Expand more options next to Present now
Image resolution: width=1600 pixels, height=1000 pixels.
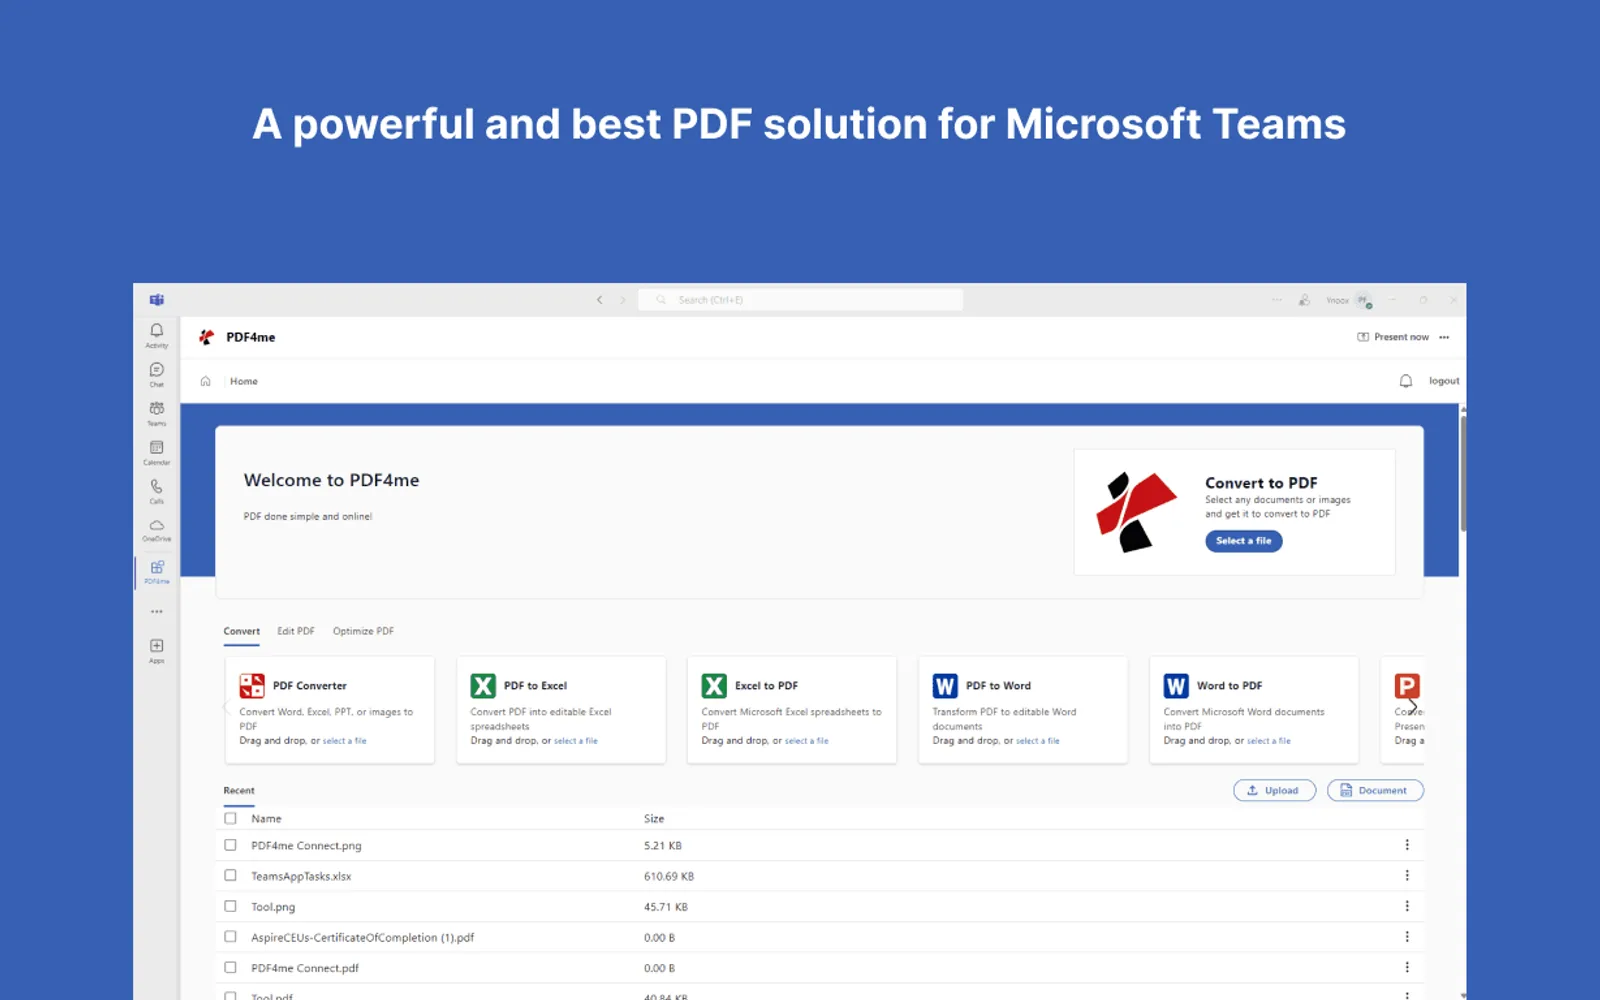pyautogui.click(x=1444, y=337)
